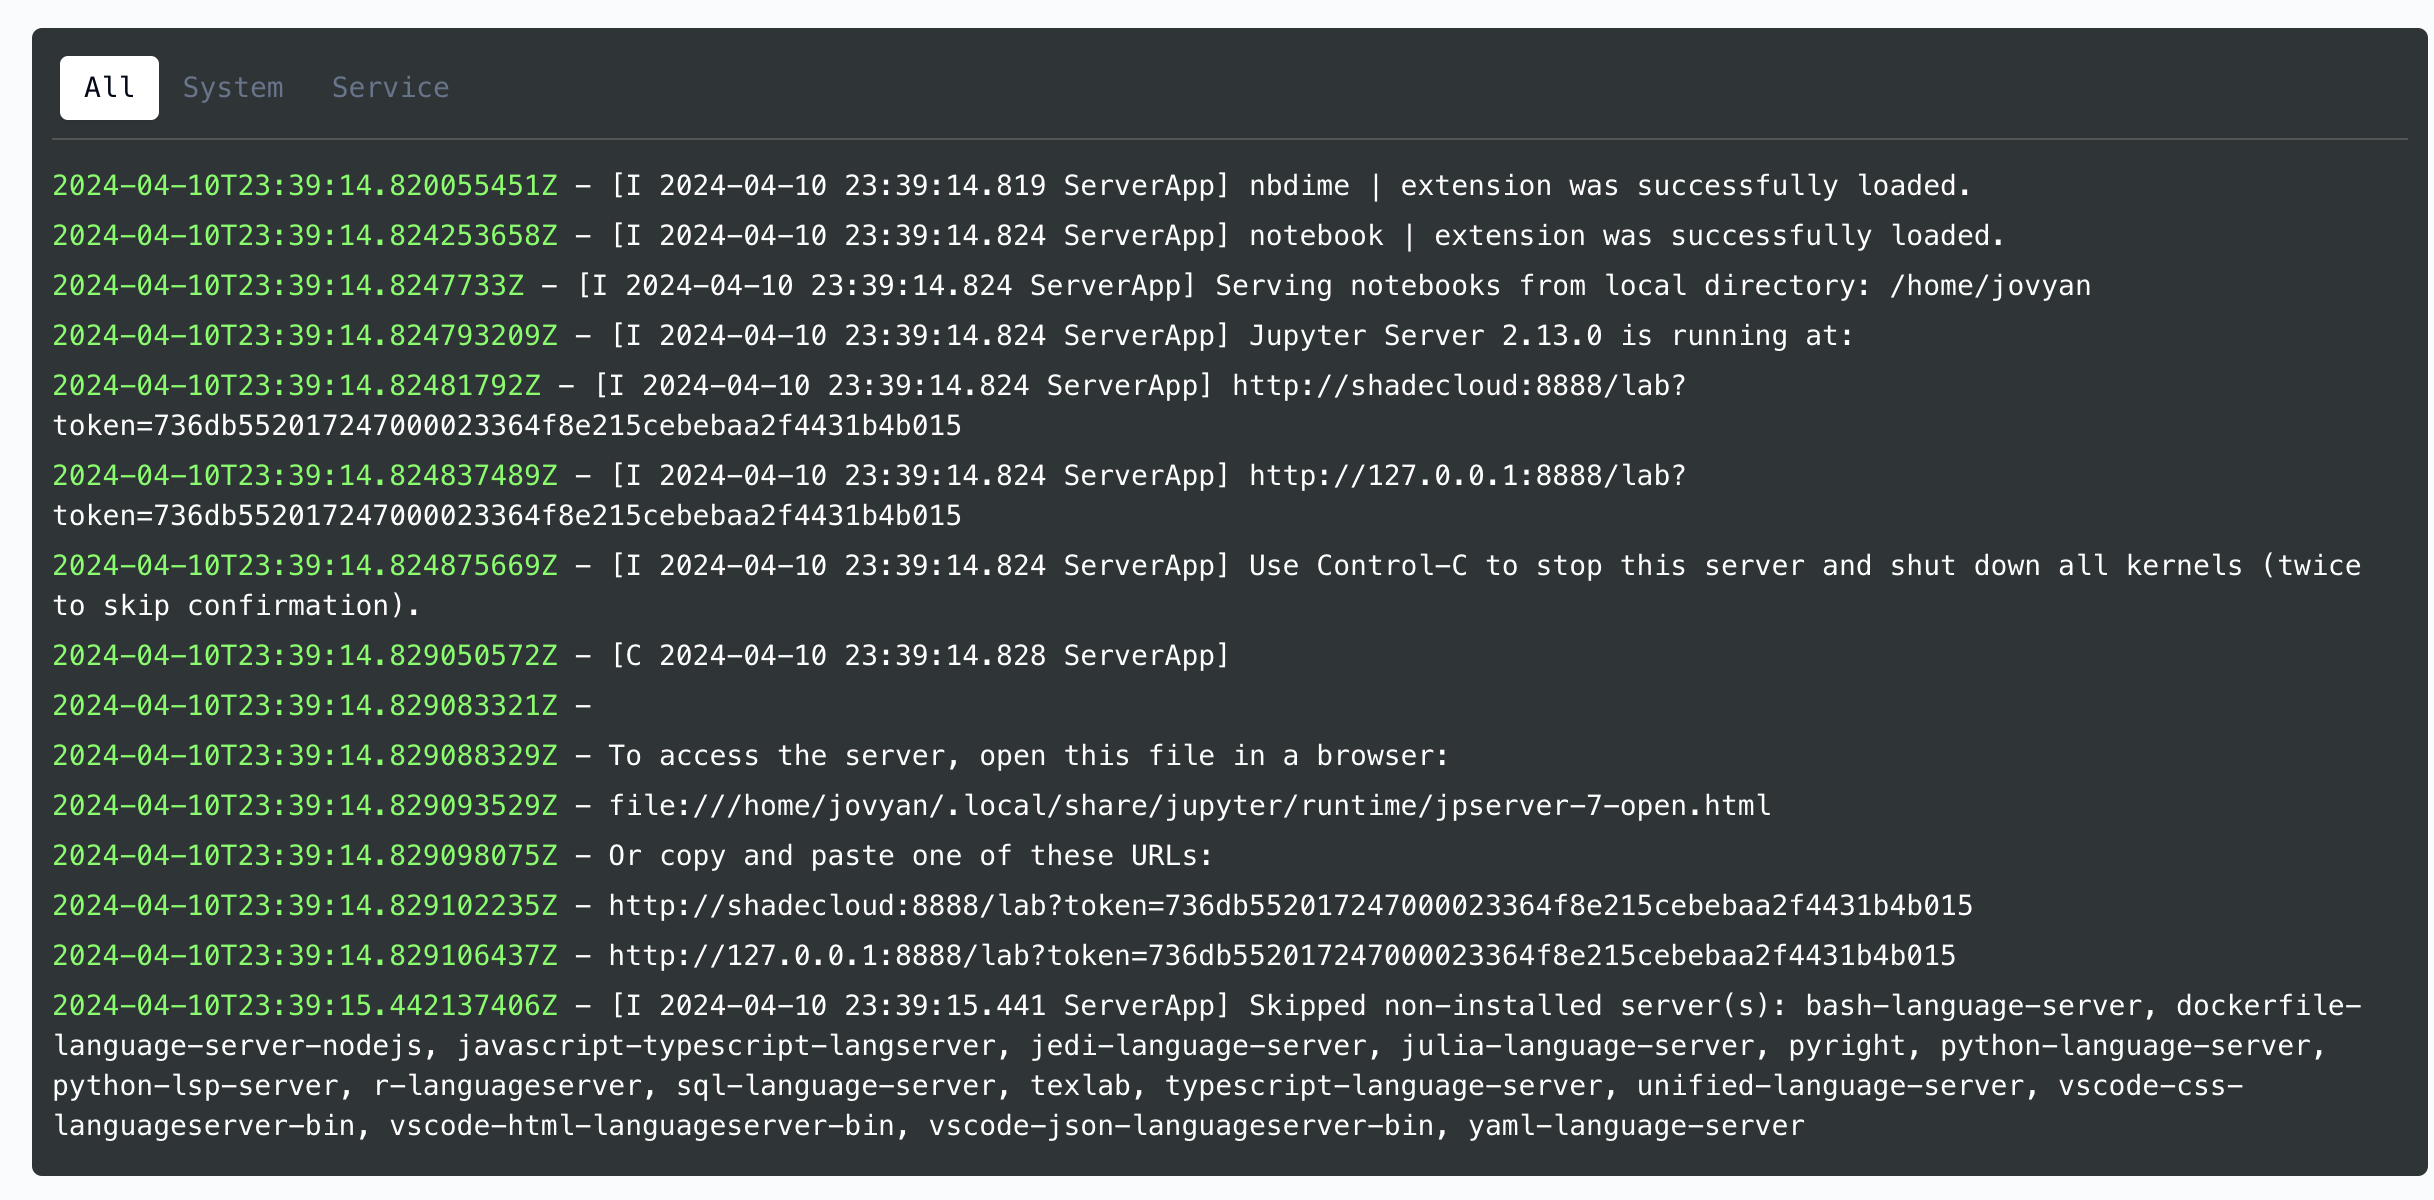The image size is (2434, 1200).
Task: Open the jpserver-7-open.html file path
Action: 1189,806
